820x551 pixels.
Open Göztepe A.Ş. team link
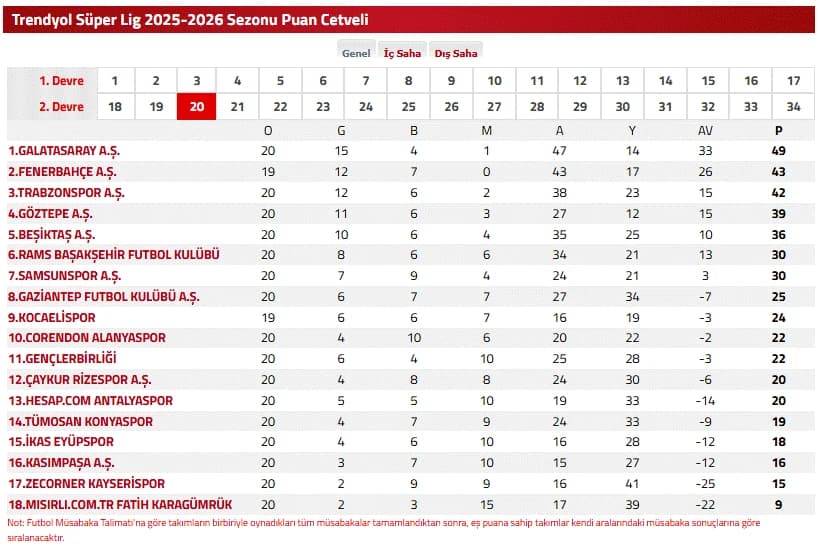pos(50,213)
